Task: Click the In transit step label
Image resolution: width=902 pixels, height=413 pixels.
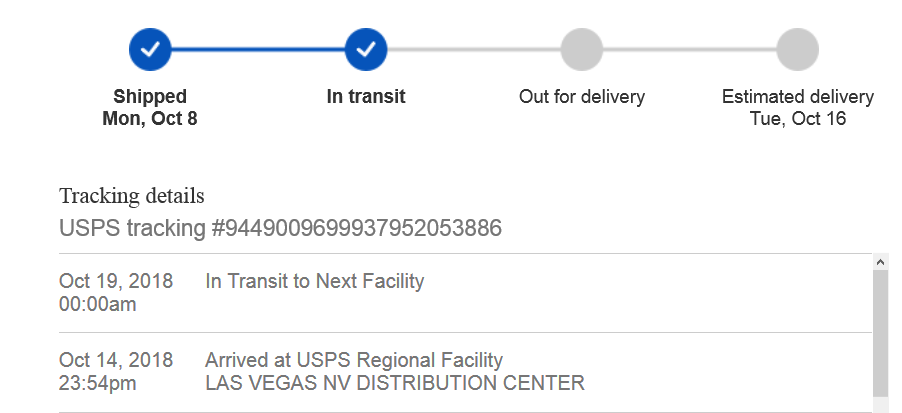Action: point(366,96)
